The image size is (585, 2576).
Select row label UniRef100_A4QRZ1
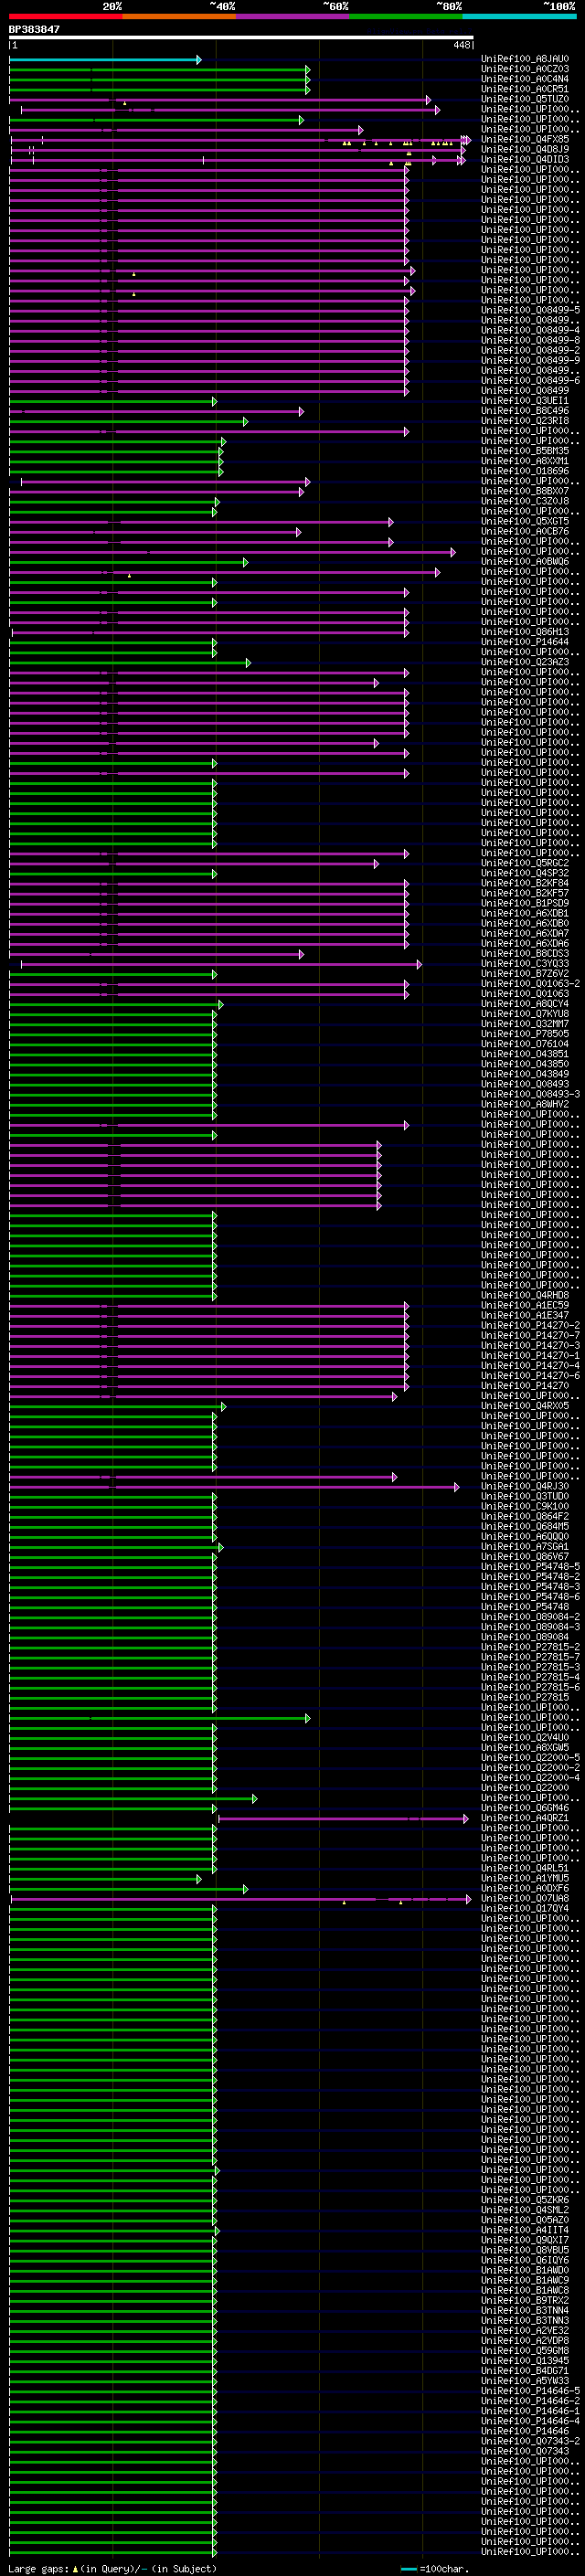pos(525,1818)
